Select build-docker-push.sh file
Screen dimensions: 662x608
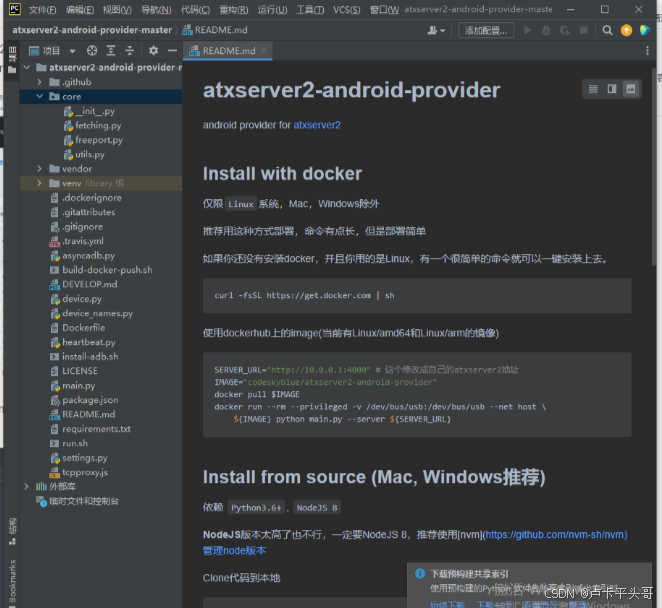point(101,270)
